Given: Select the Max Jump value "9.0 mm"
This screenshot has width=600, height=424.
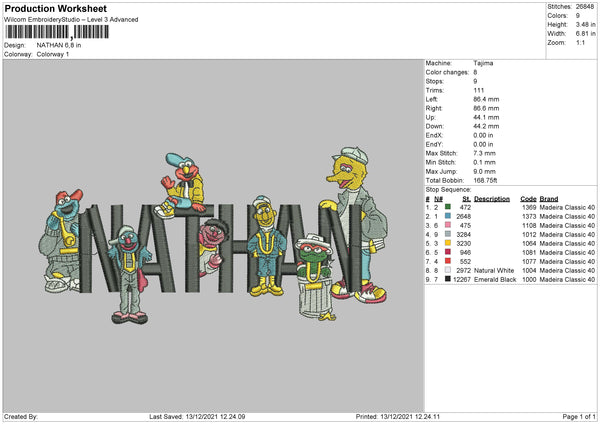Looking at the screenshot, I should 484,171.
